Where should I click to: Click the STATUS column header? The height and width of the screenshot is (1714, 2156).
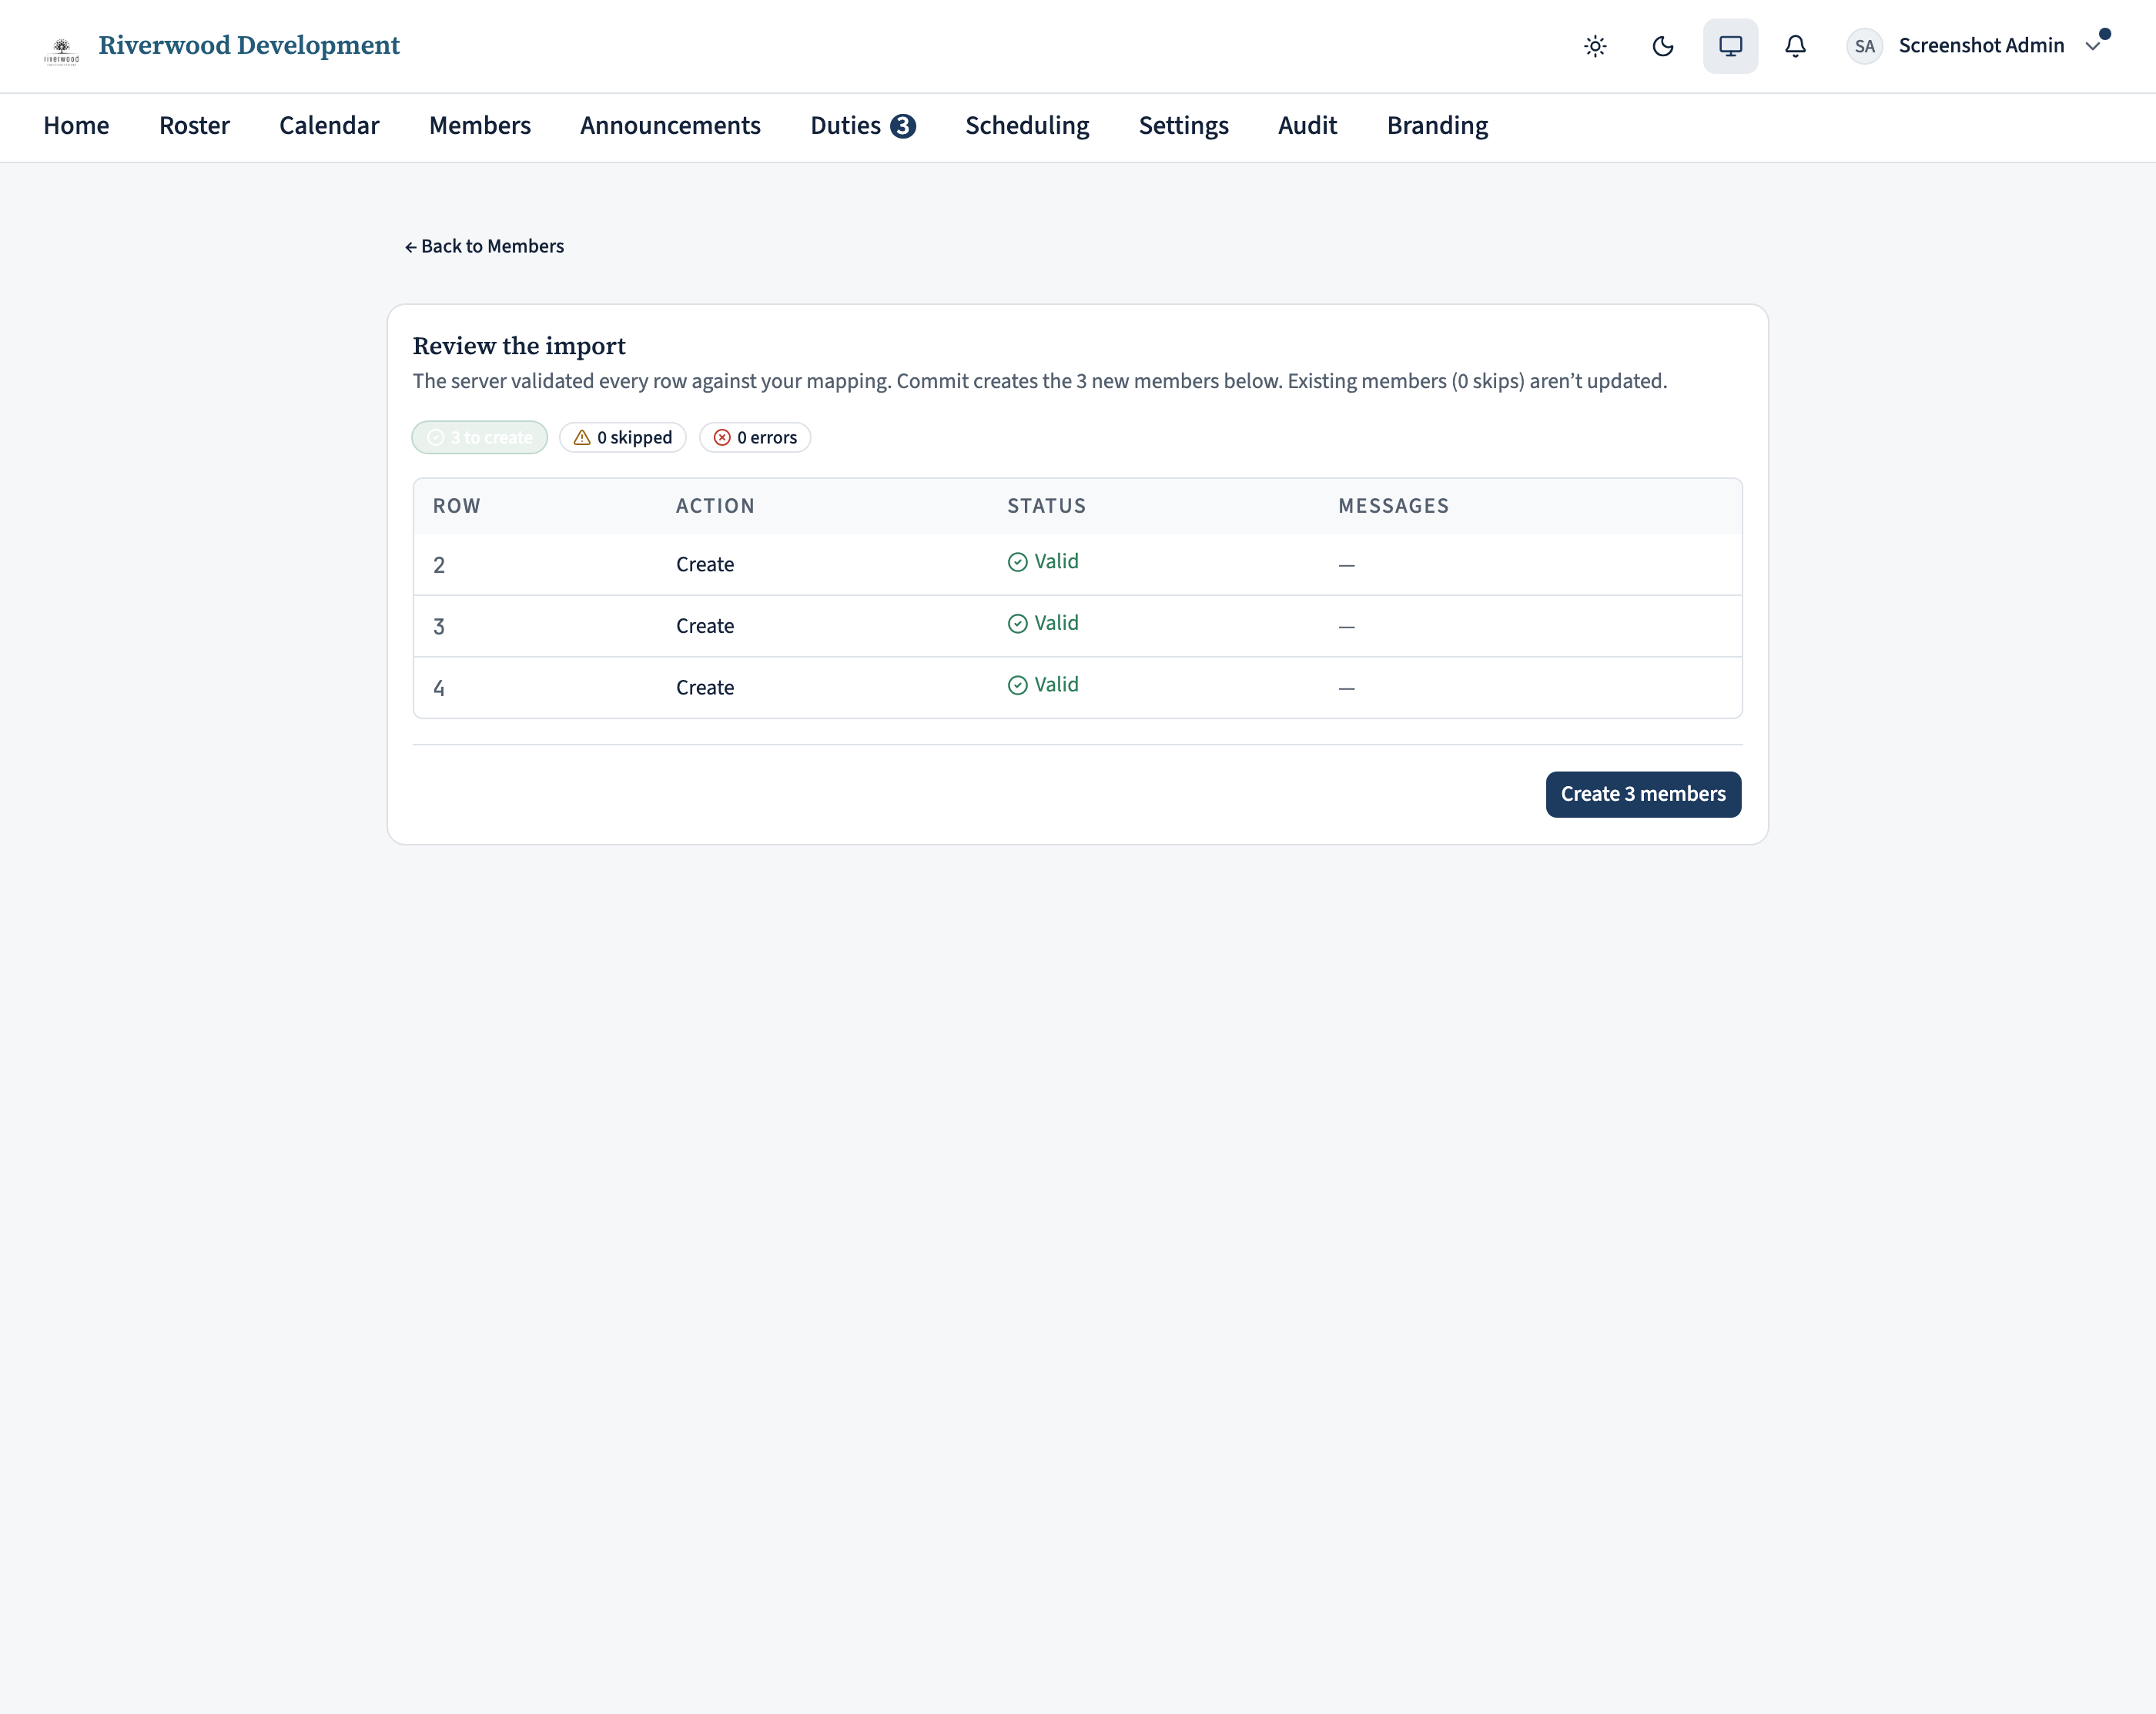[1046, 506]
